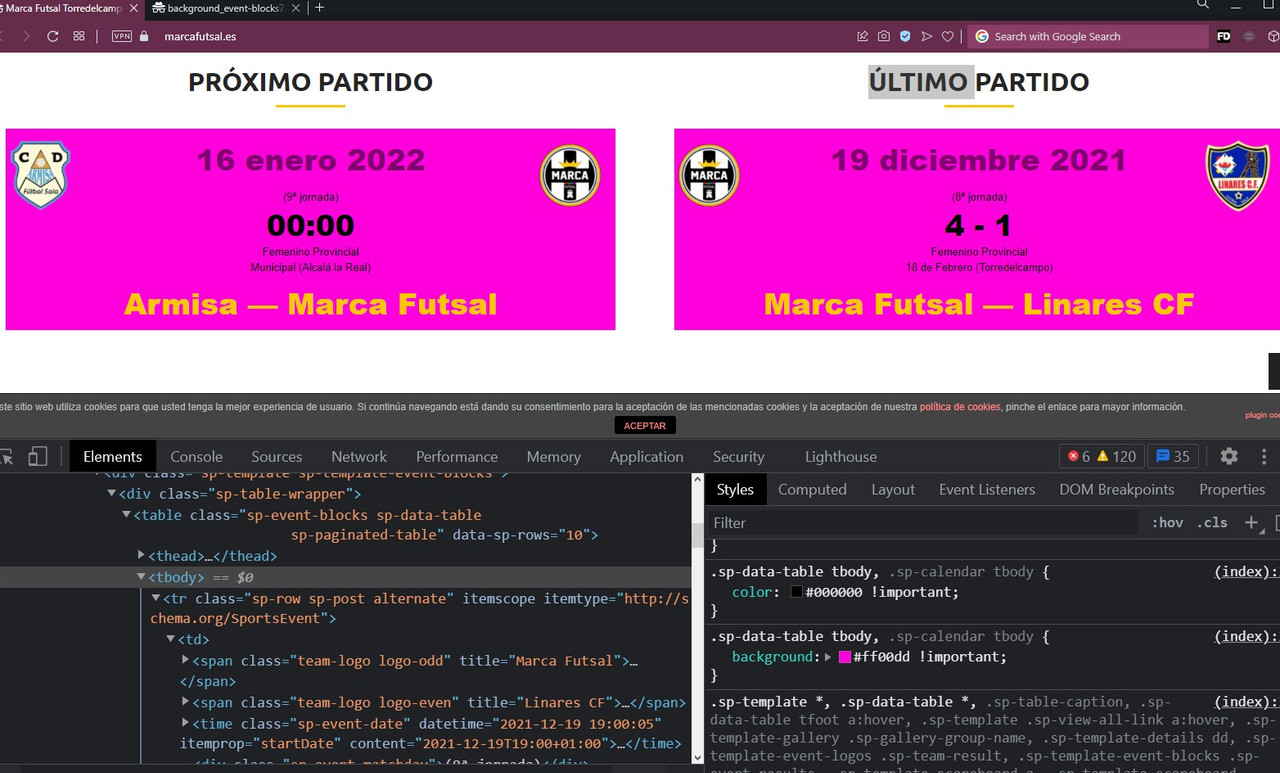Viewport: 1280px width, 773px height.
Task: Reload the marcafutsal.es page
Action: [x=52, y=36]
